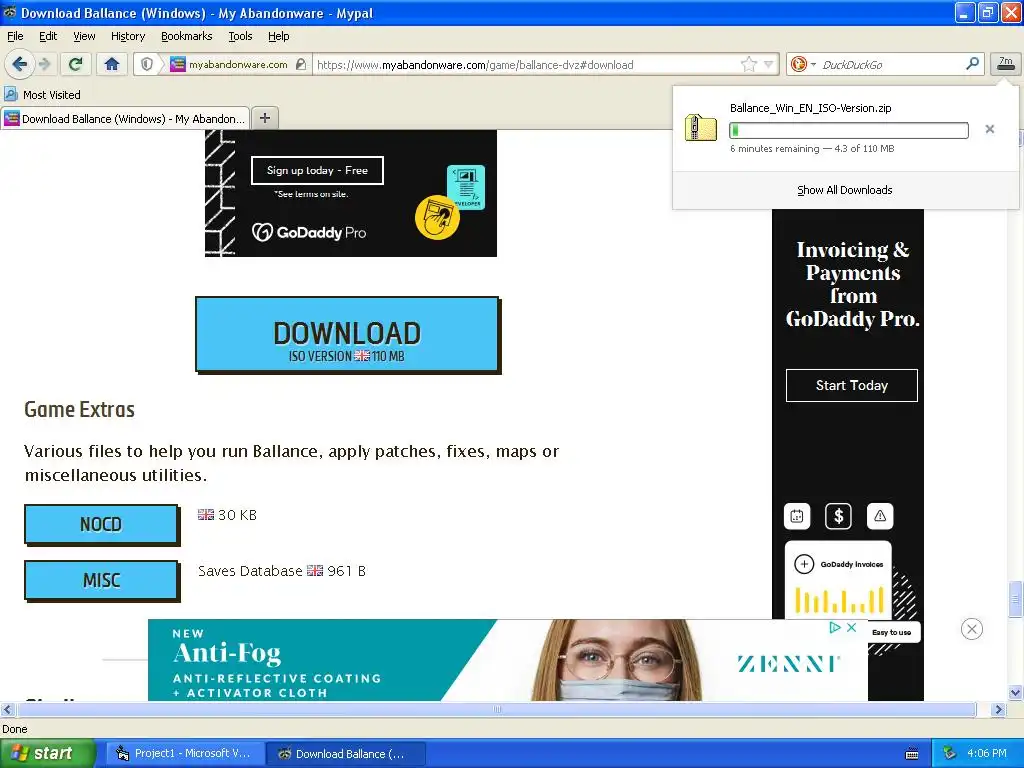This screenshot has height=768, width=1024.
Task: Click the myabandonware.com site identity icon
Action: click(178, 64)
